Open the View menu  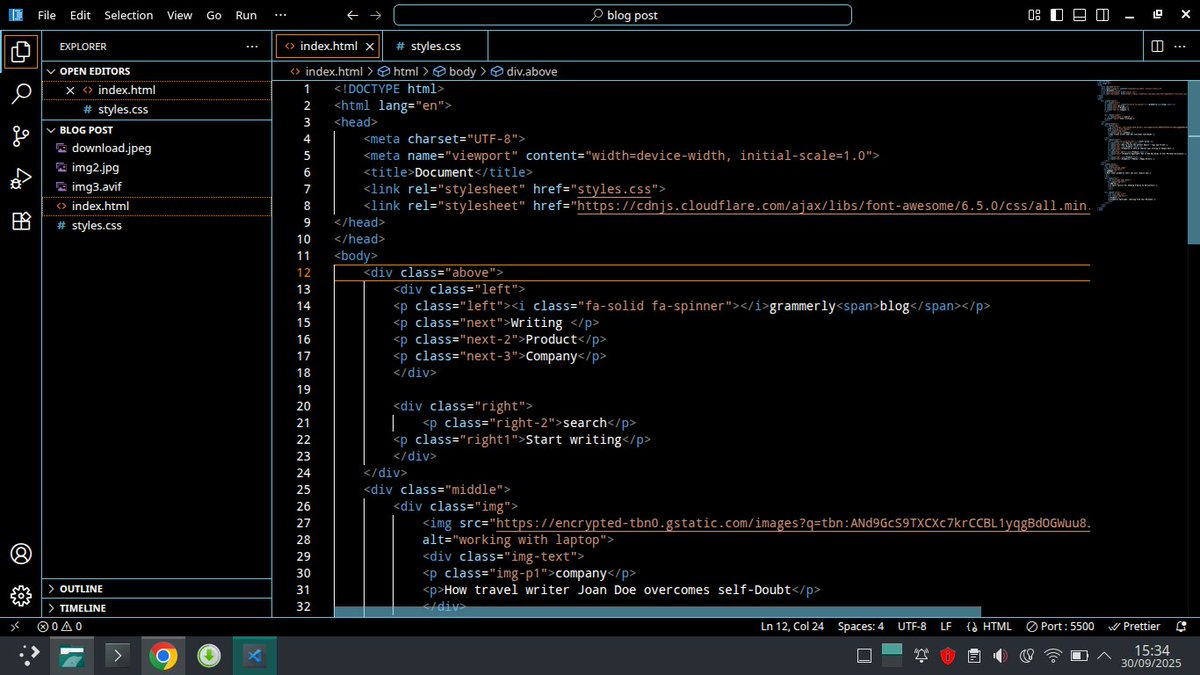tap(180, 15)
